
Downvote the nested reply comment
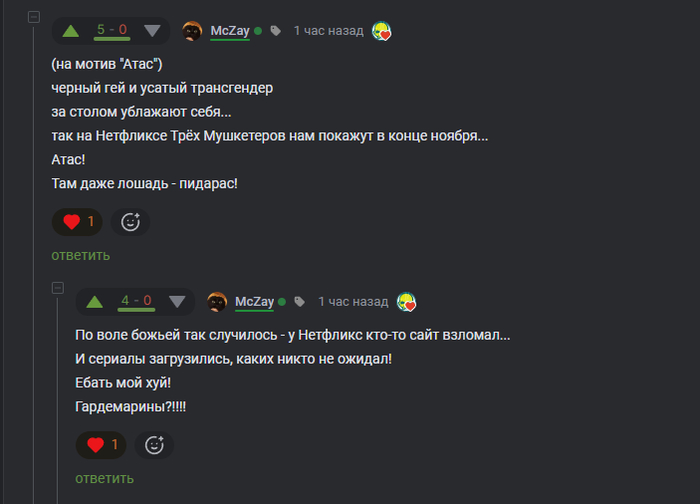pyautogui.click(x=177, y=301)
